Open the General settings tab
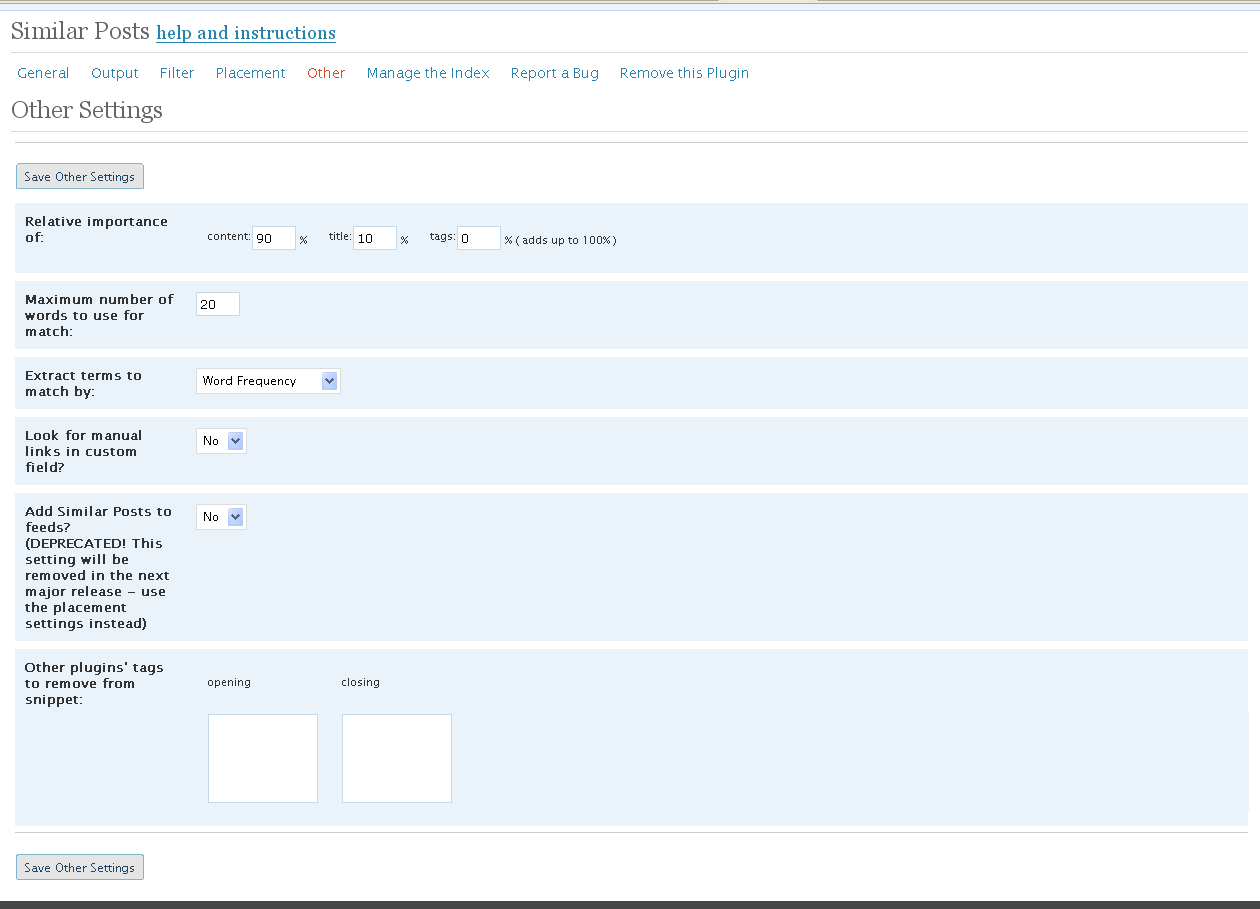Image resolution: width=1260 pixels, height=909 pixels. point(43,73)
